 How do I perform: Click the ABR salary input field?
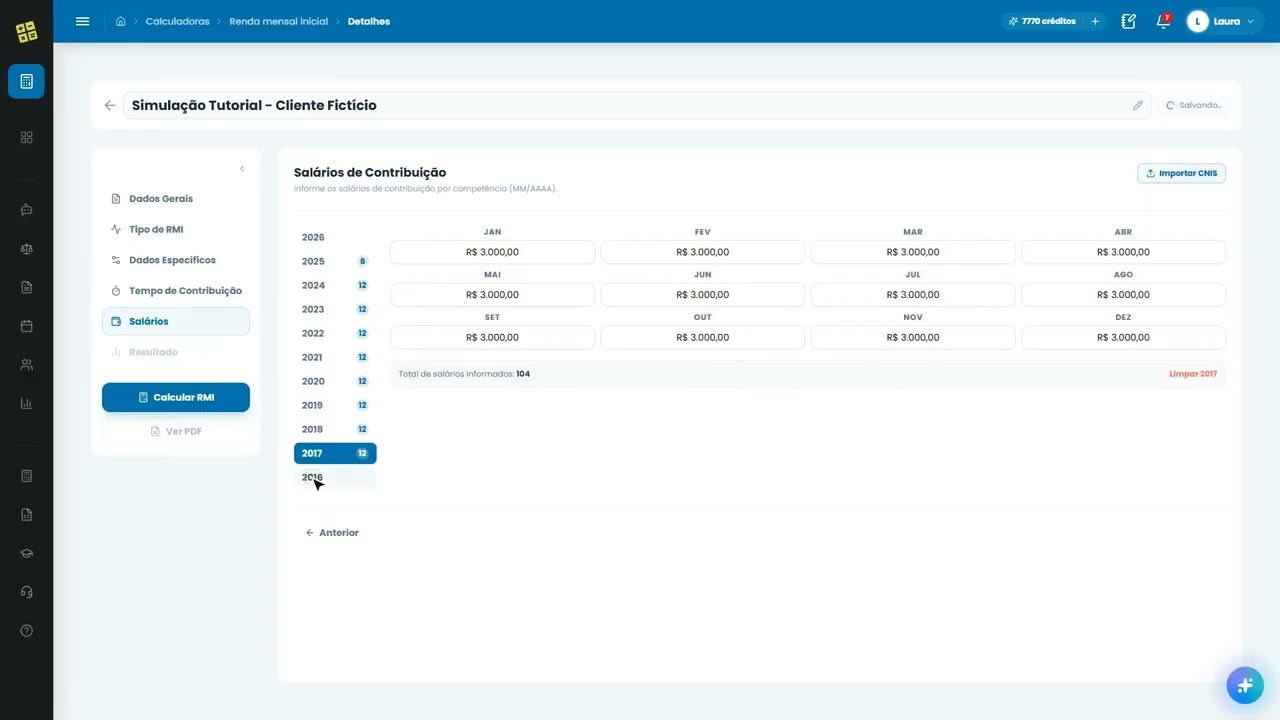1123,252
